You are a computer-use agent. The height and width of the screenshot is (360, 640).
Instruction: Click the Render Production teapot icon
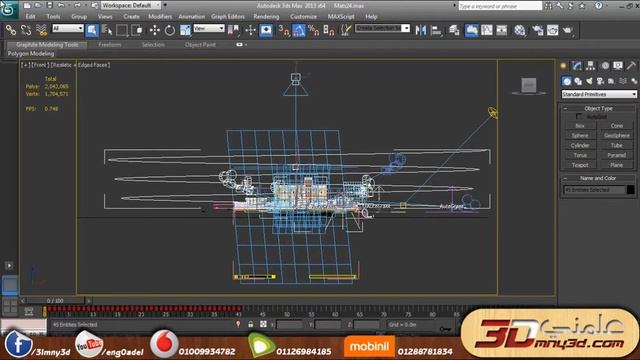tap(568, 30)
